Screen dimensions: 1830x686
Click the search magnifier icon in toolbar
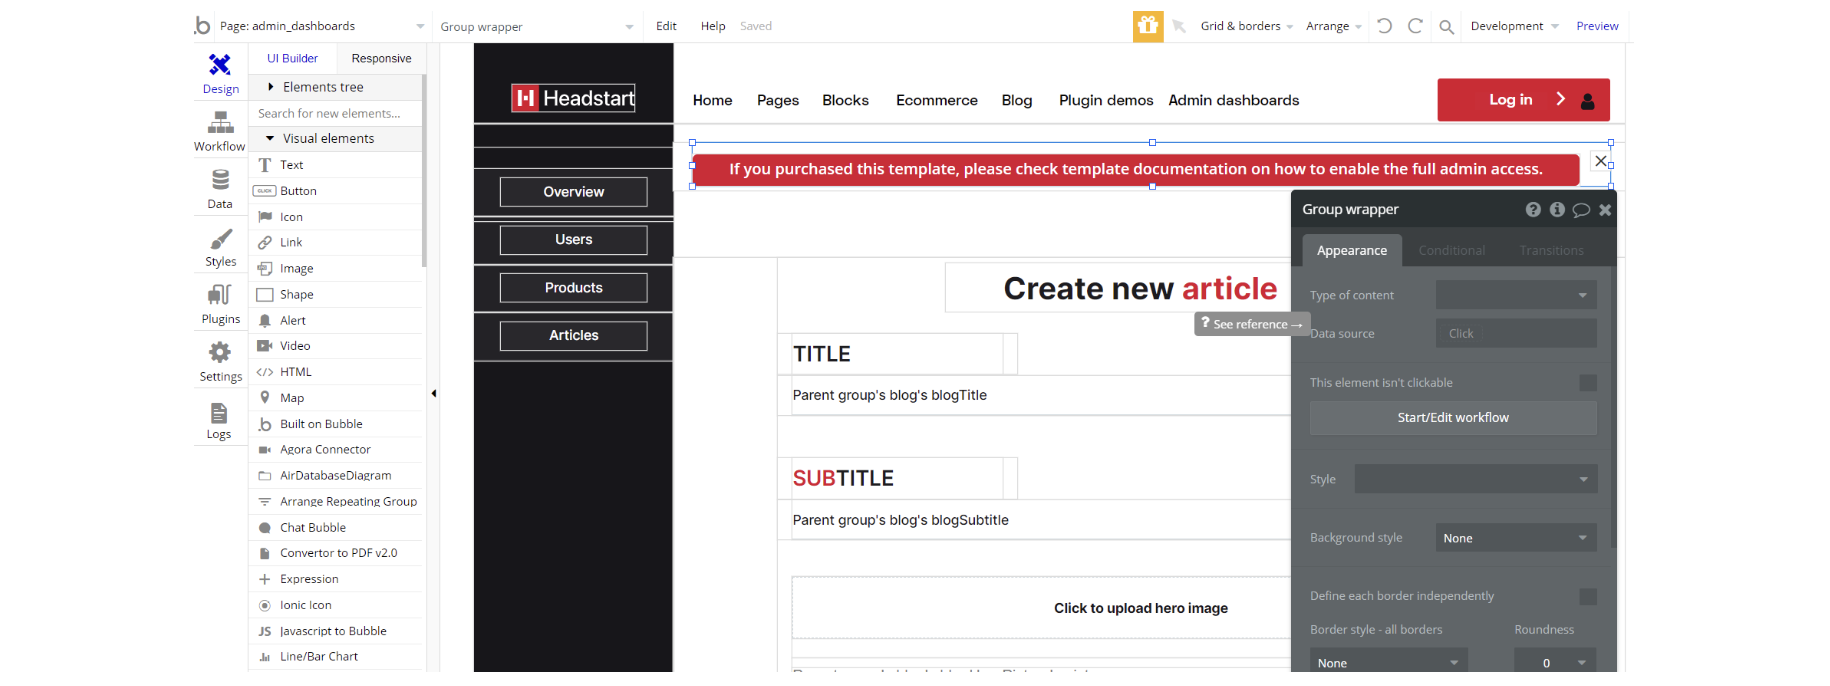coord(1446,27)
